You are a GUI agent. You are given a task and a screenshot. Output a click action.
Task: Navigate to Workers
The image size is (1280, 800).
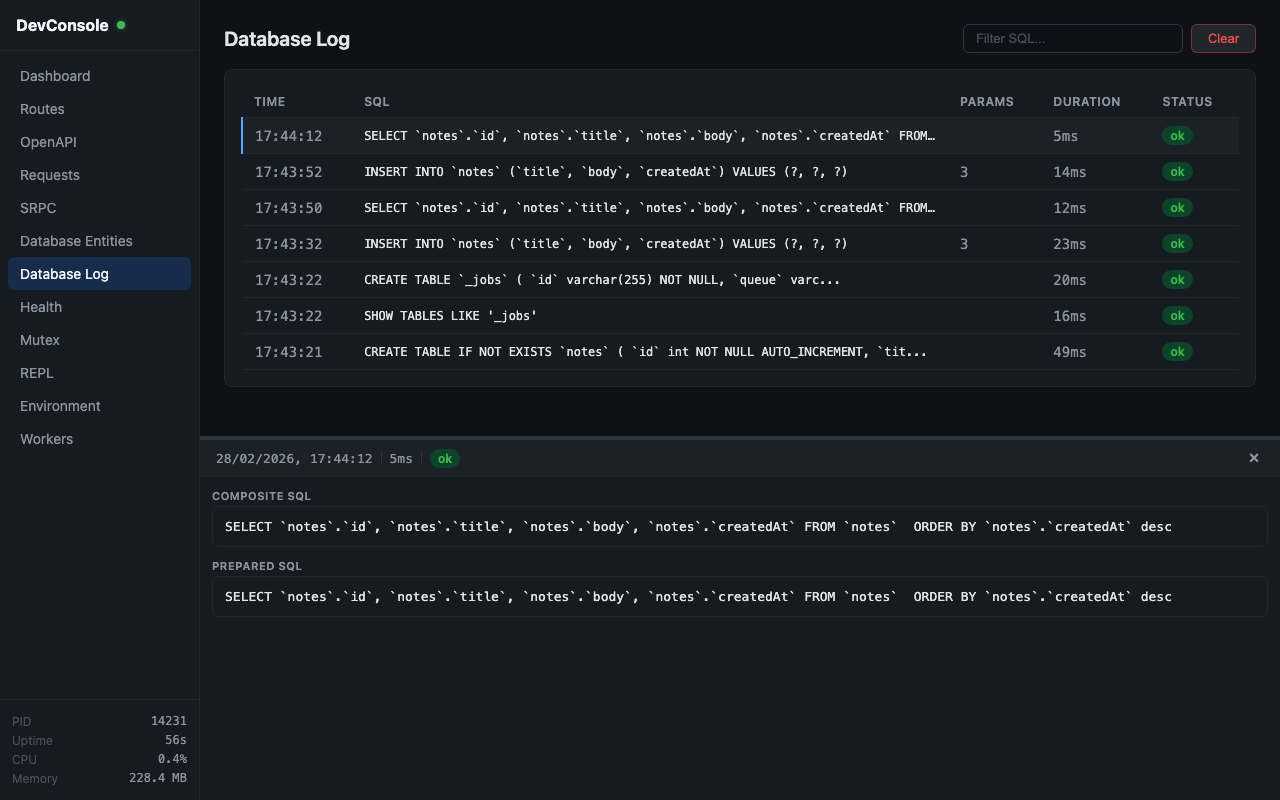pyautogui.click(x=99, y=439)
